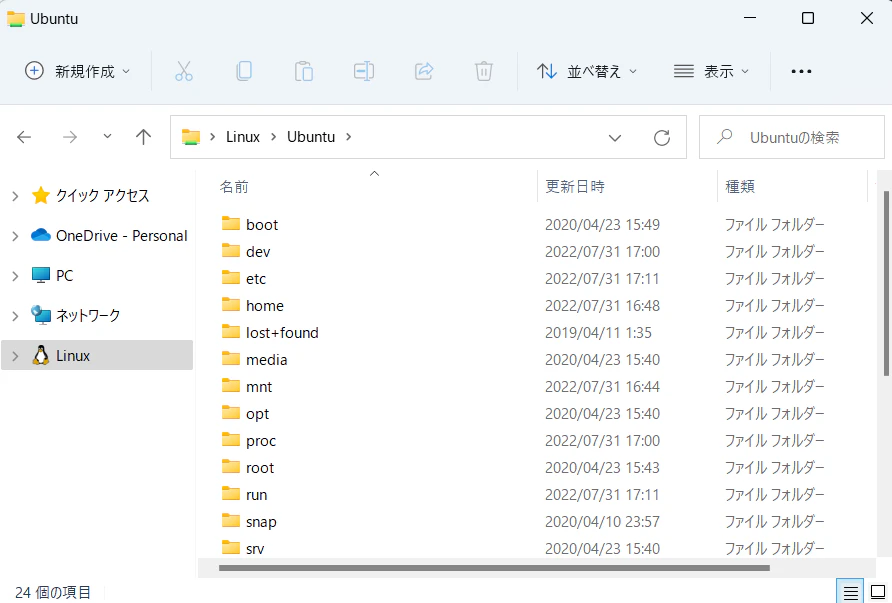Open the three-dot See more menu
Screen dimensions: 892x603
801,71
